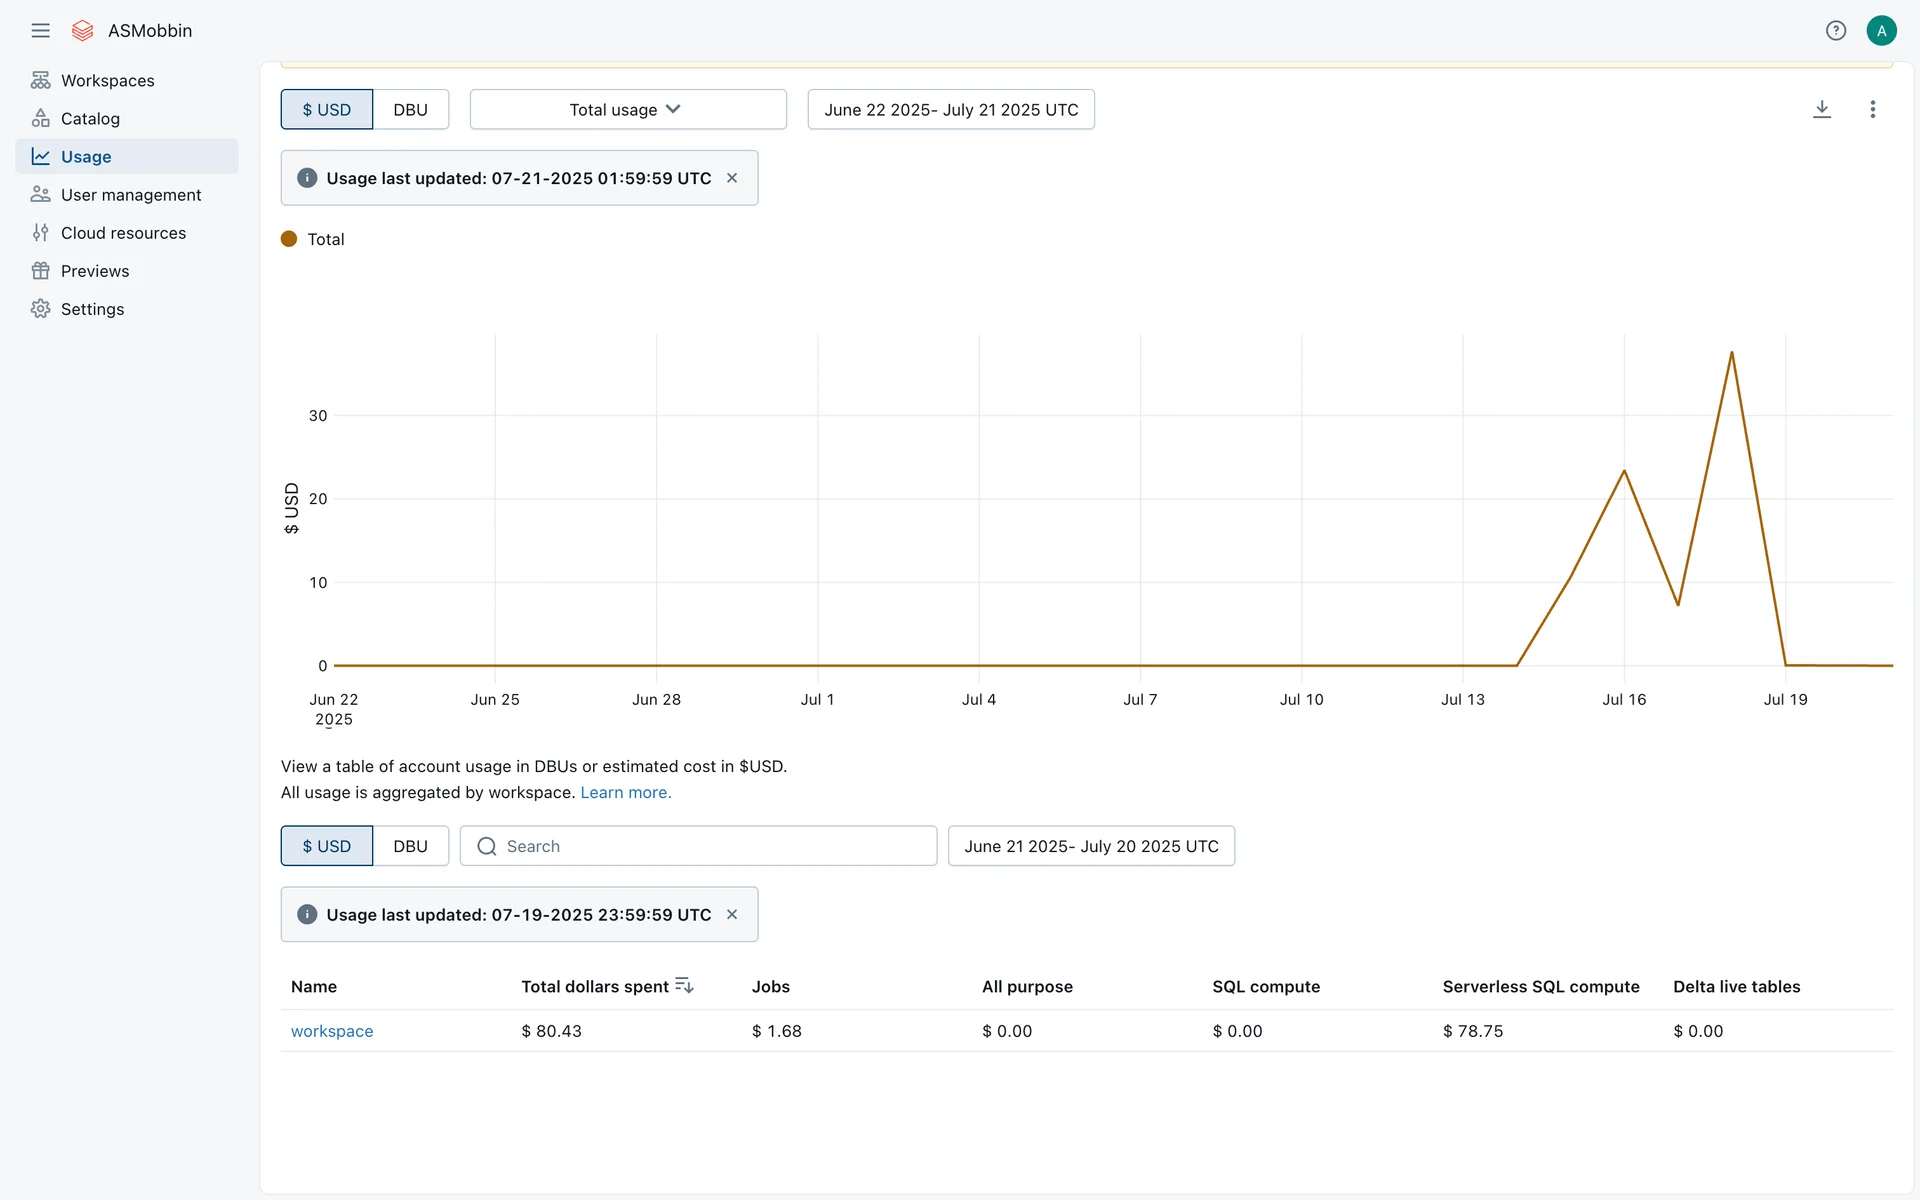Click the help question mark icon
Screen dimensions: 1920x1200
click(1835, 30)
